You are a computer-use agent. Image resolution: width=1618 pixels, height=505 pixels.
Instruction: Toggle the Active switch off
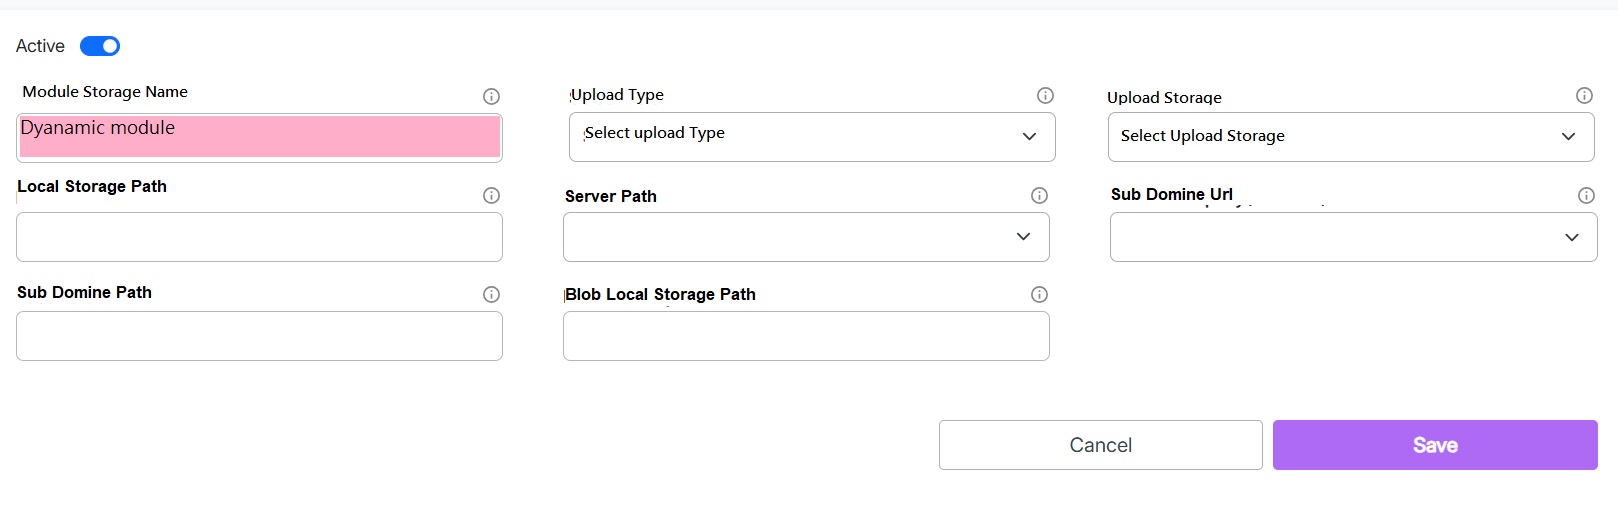[x=100, y=46]
